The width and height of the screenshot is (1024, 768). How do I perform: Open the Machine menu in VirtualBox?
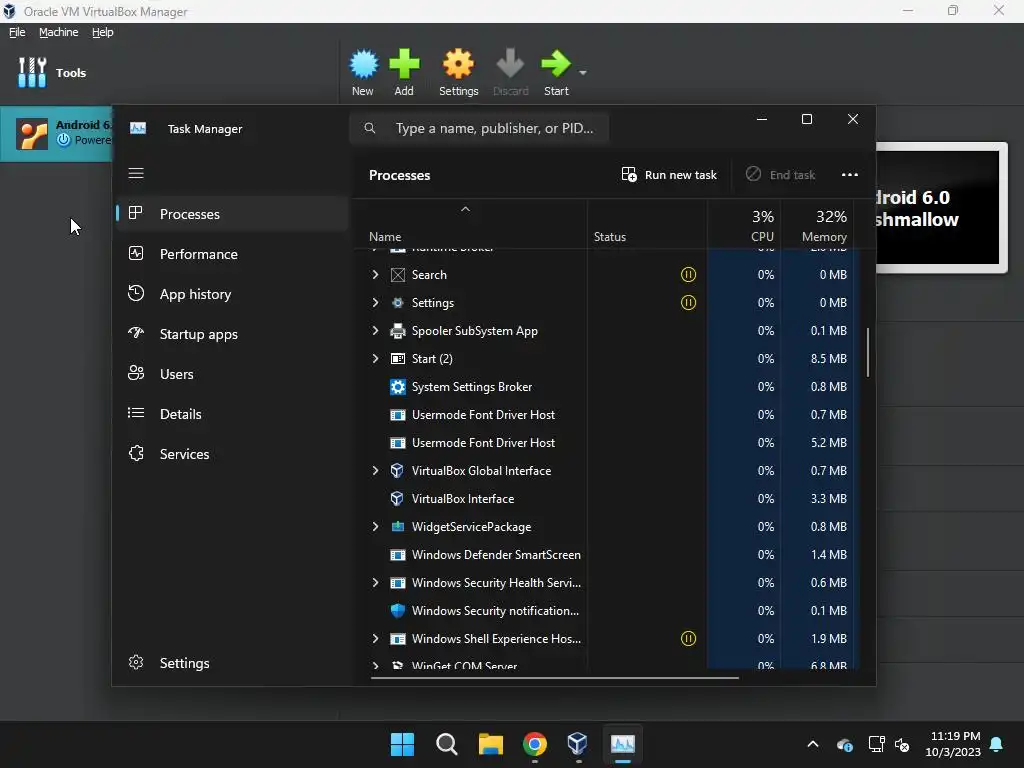click(58, 32)
